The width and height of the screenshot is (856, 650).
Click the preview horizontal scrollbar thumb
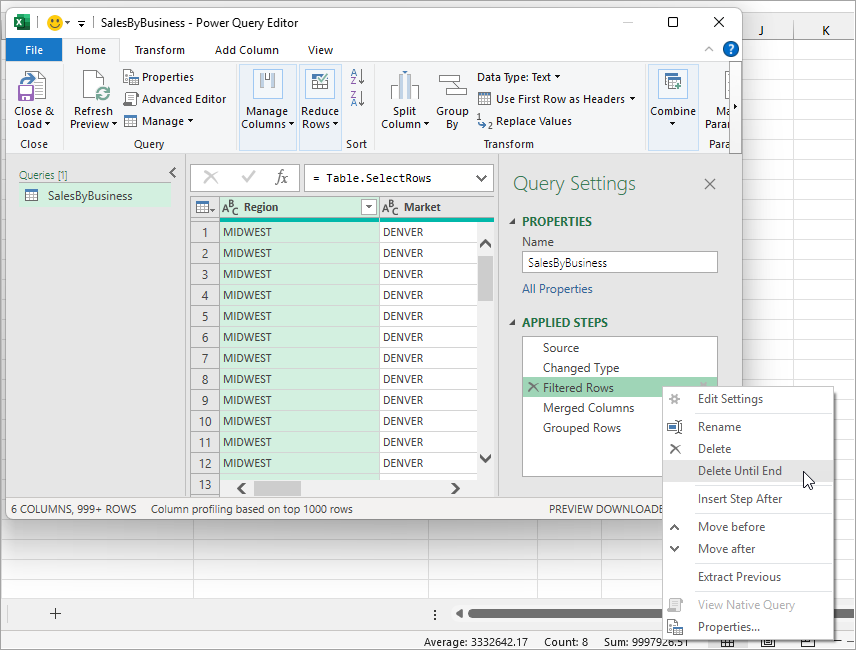click(277, 488)
